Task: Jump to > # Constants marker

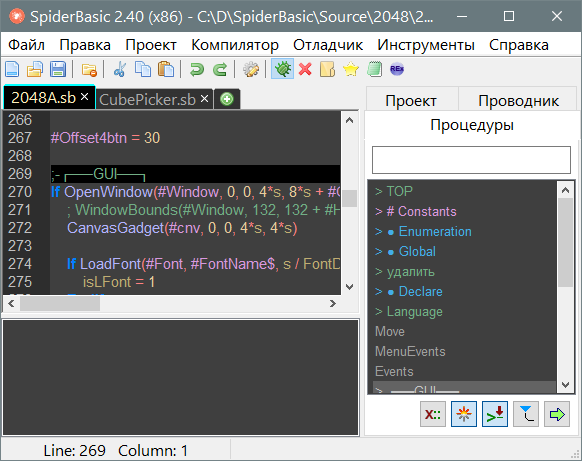Action: (416, 211)
